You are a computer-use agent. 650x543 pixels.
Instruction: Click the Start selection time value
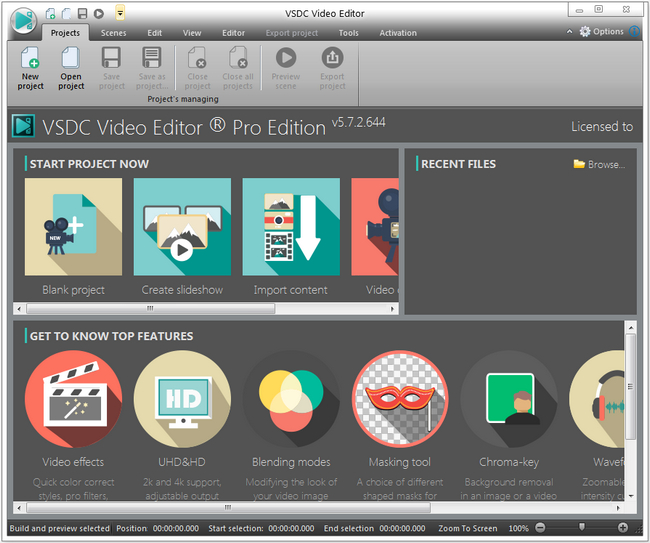291,528
